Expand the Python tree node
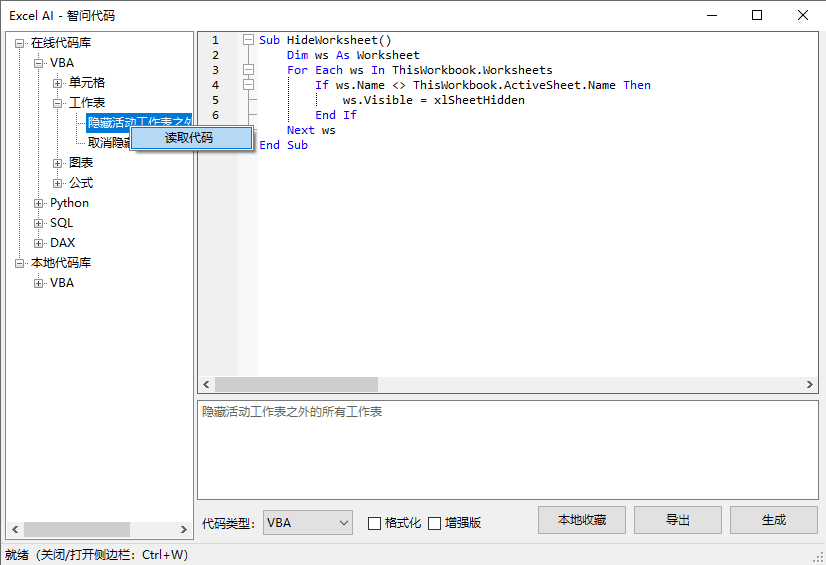 click(38, 203)
